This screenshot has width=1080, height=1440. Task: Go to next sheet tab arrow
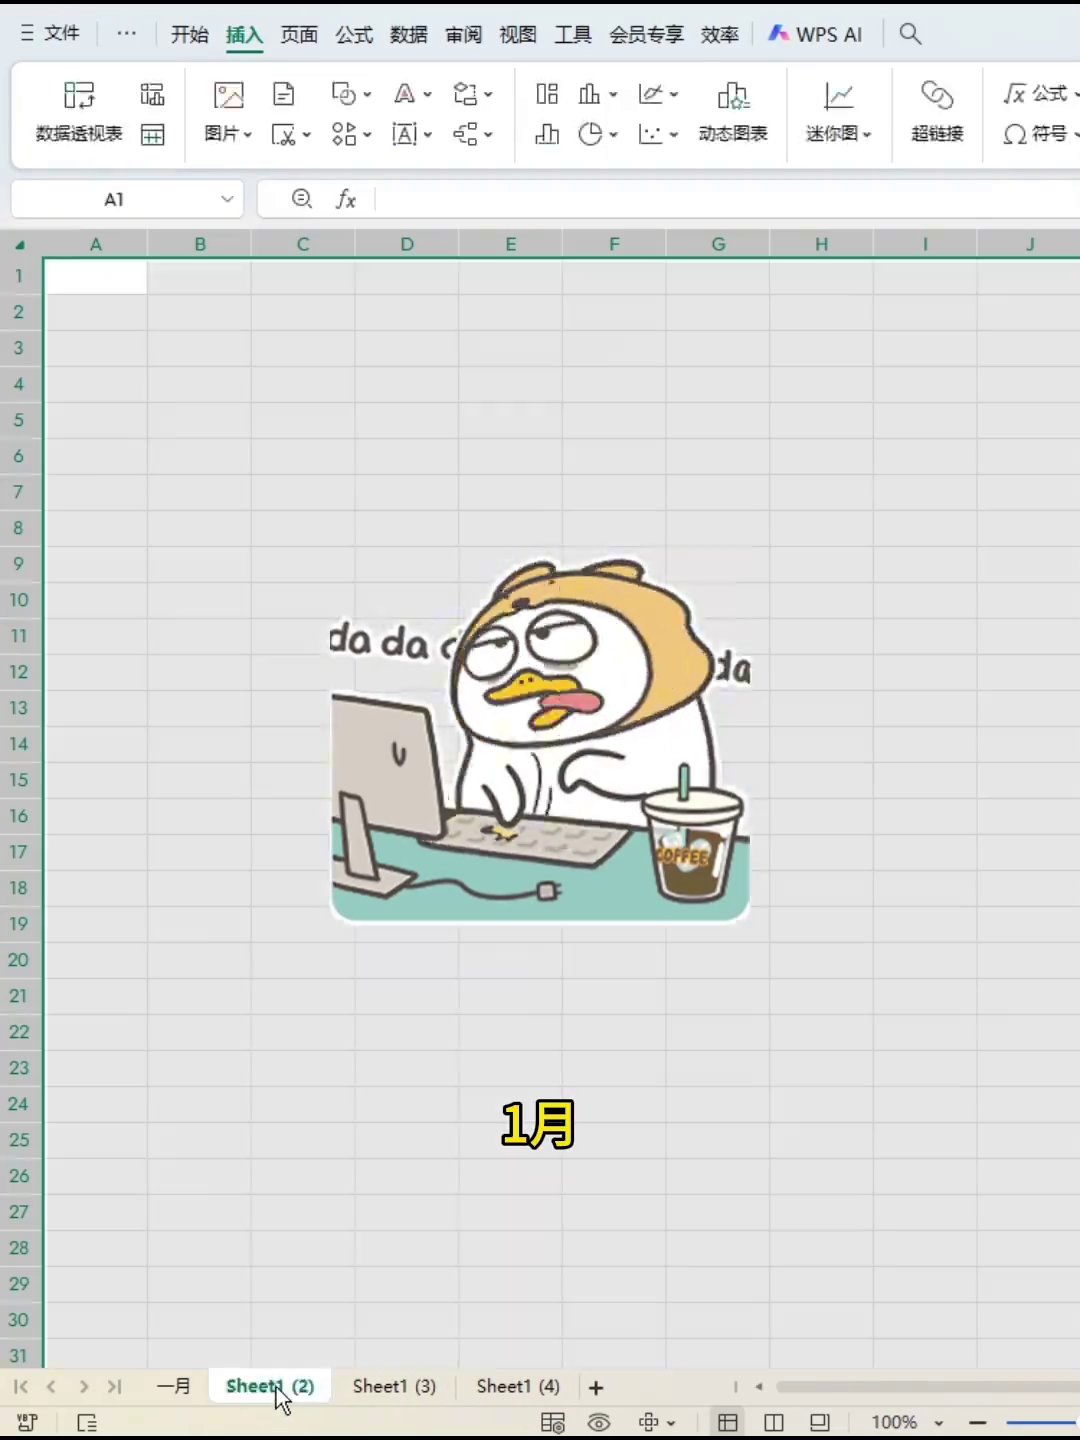click(x=84, y=1387)
